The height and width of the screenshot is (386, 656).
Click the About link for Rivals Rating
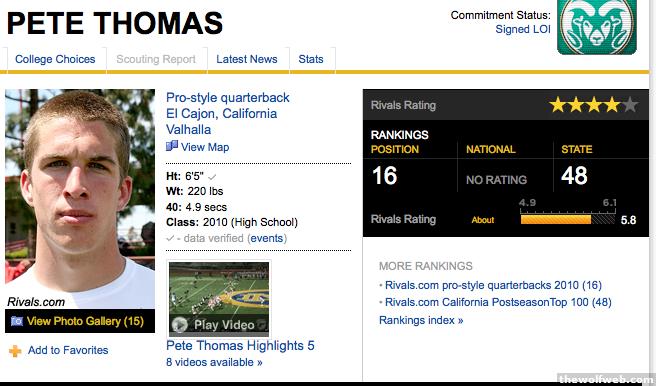click(483, 220)
